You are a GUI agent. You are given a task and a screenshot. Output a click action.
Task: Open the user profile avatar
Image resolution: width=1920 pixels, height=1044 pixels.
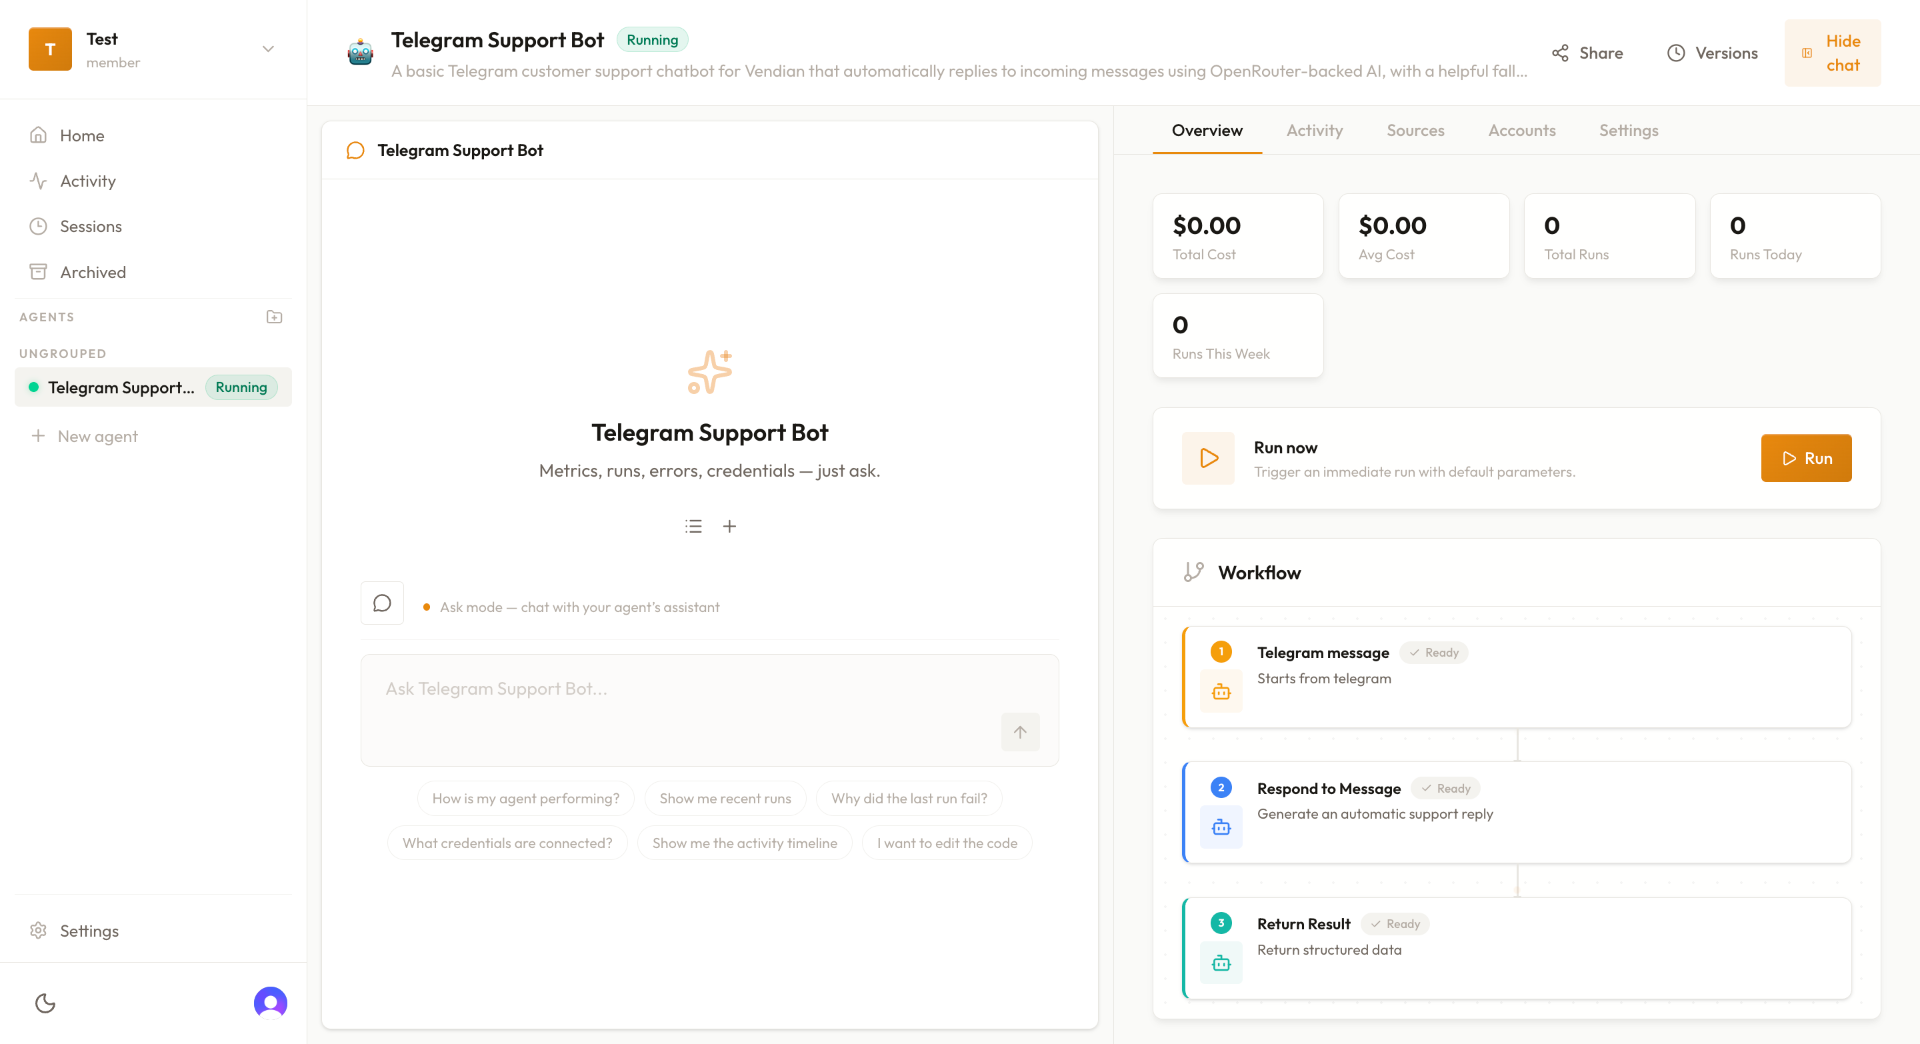point(270,1002)
